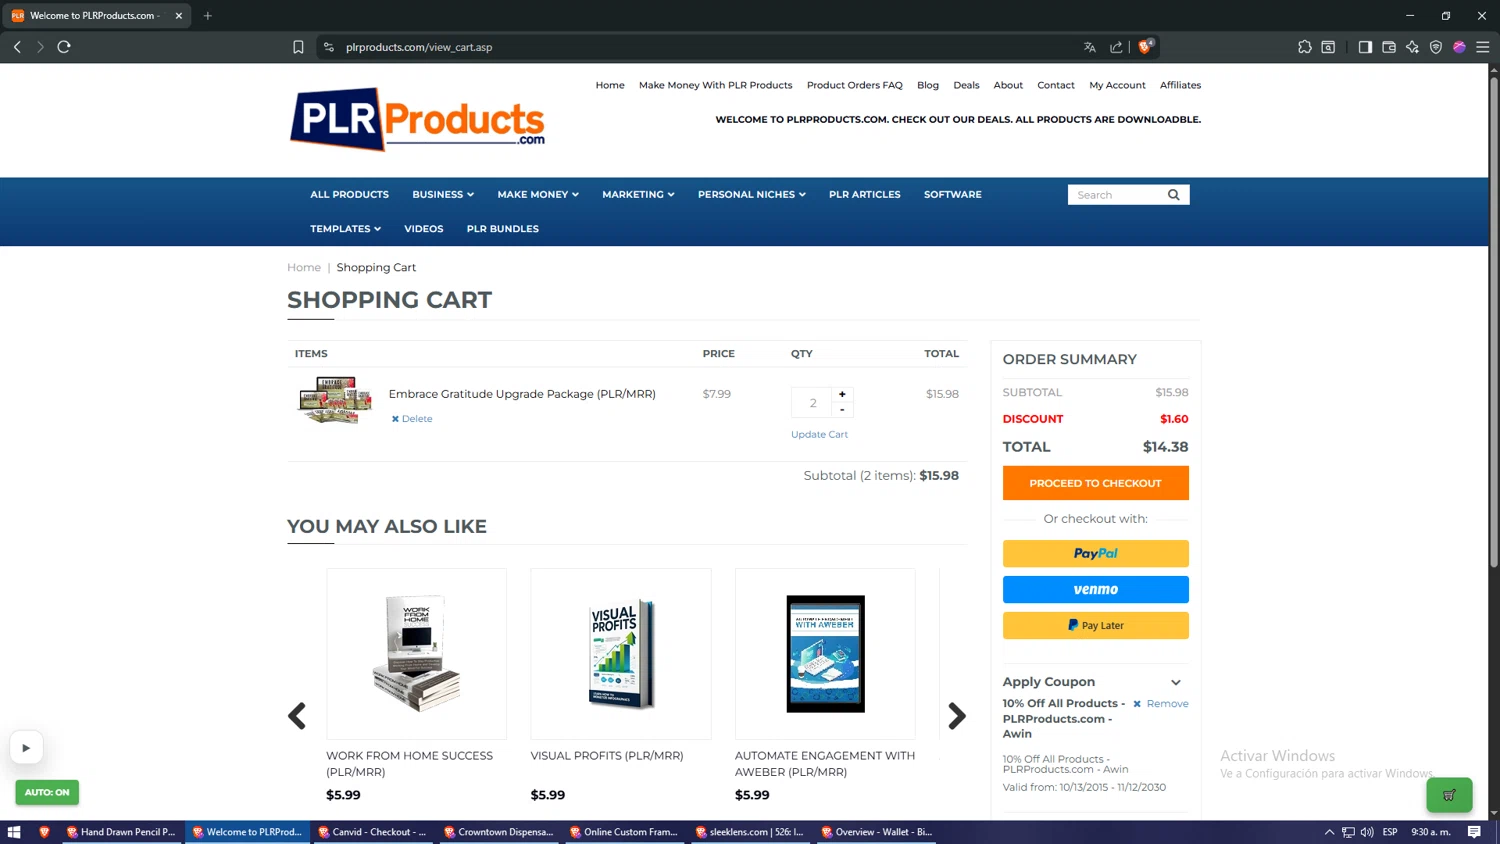Open the notification center icon
Screen dimensions: 1500x844
pyautogui.click(x=1474, y=832)
